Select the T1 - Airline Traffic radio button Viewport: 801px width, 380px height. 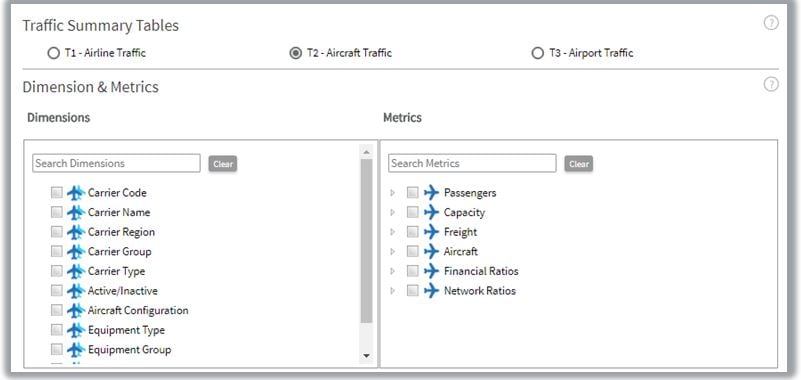point(54,53)
